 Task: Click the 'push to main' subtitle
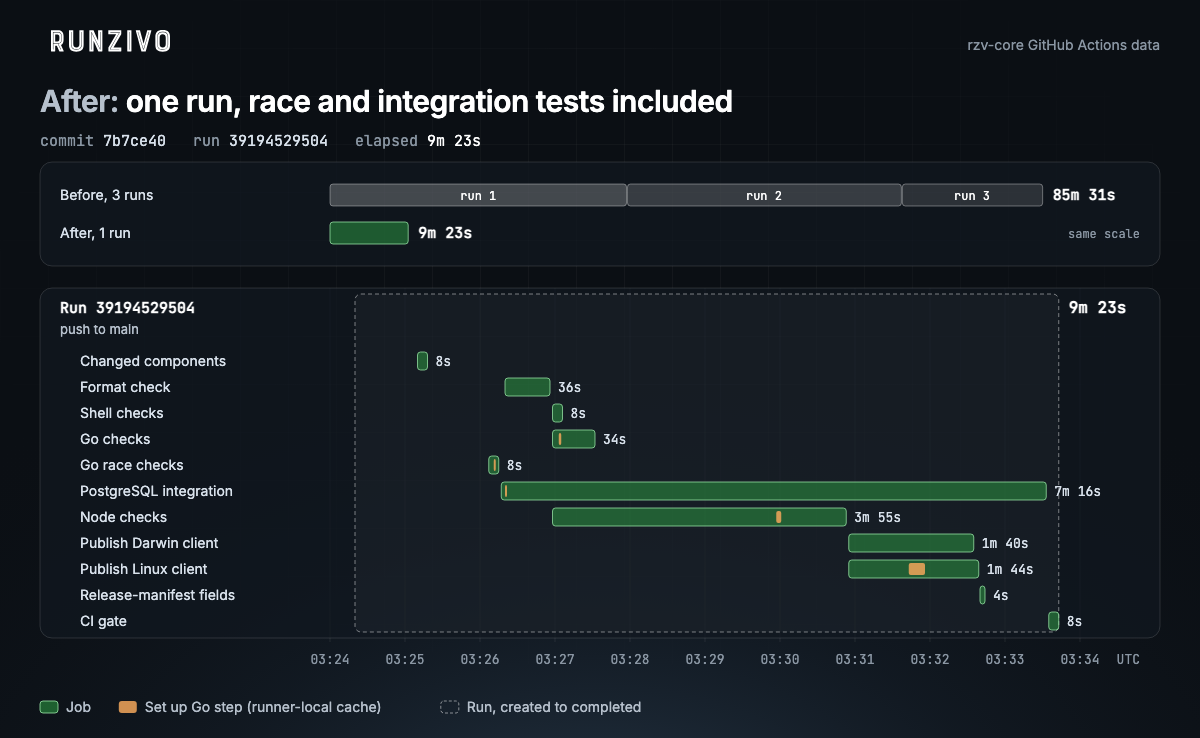99,329
